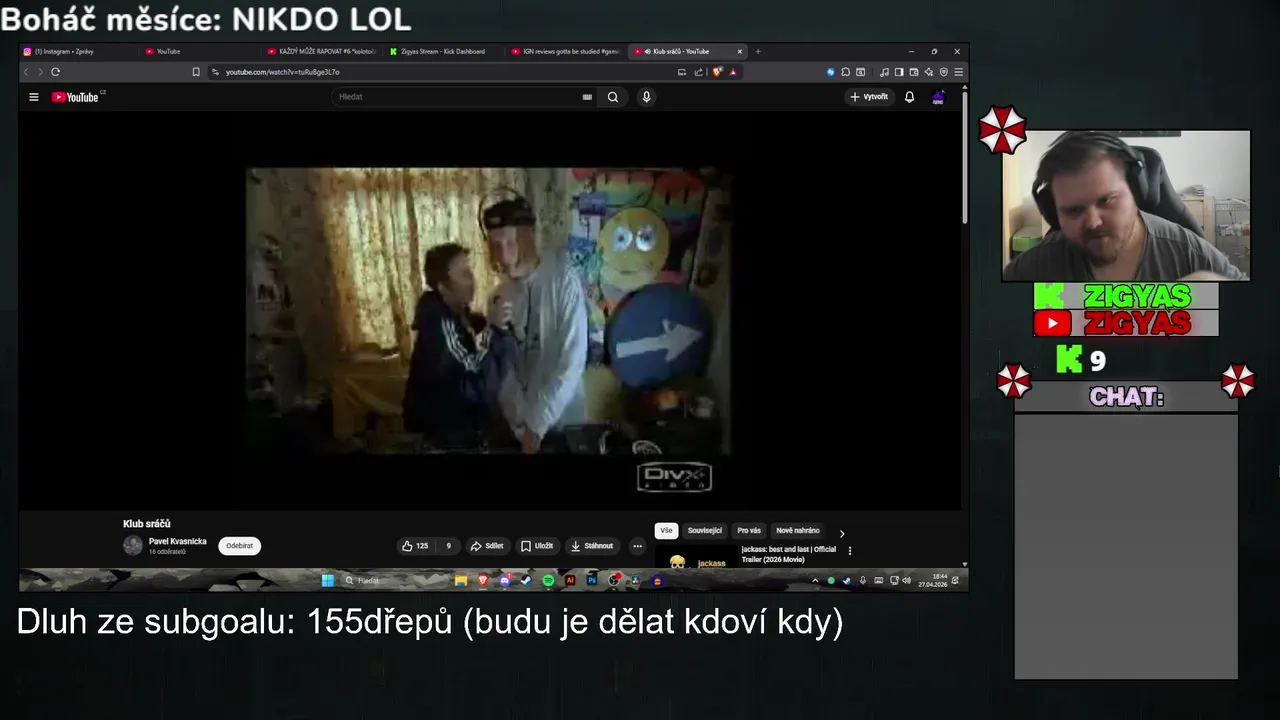Open jackass: best and last trailer title
The width and height of the screenshot is (1280, 720).
pyautogui.click(x=789, y=554)
